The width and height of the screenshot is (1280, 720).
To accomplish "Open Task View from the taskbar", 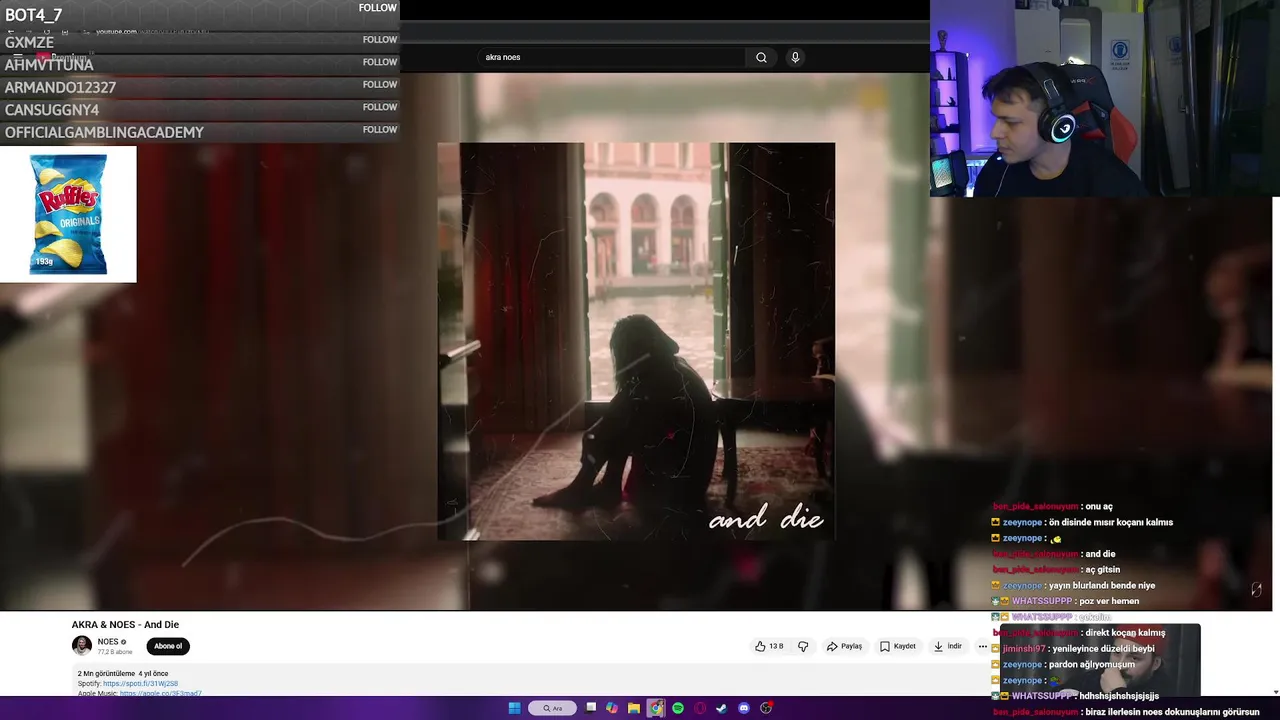I will (x=591, y=708).
